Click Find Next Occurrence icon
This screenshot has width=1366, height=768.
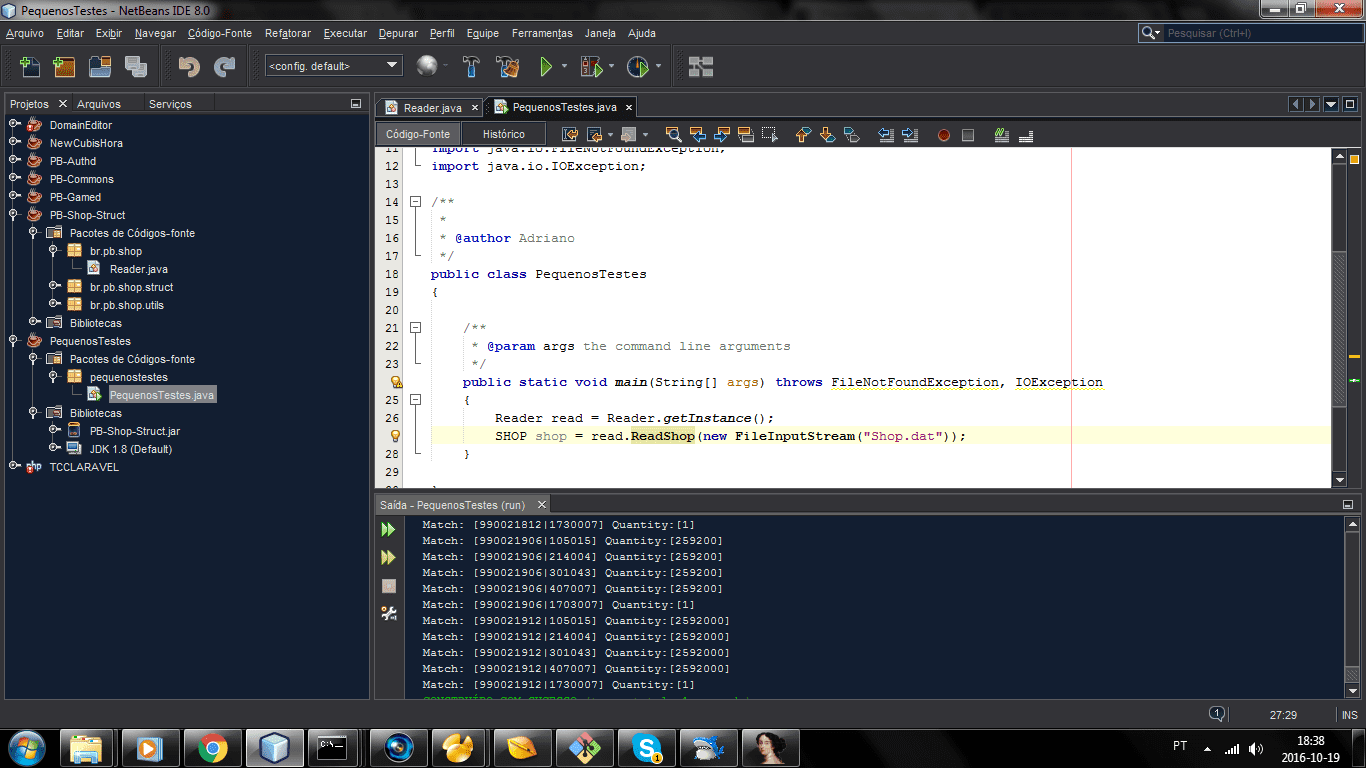[x=721, y=134]
